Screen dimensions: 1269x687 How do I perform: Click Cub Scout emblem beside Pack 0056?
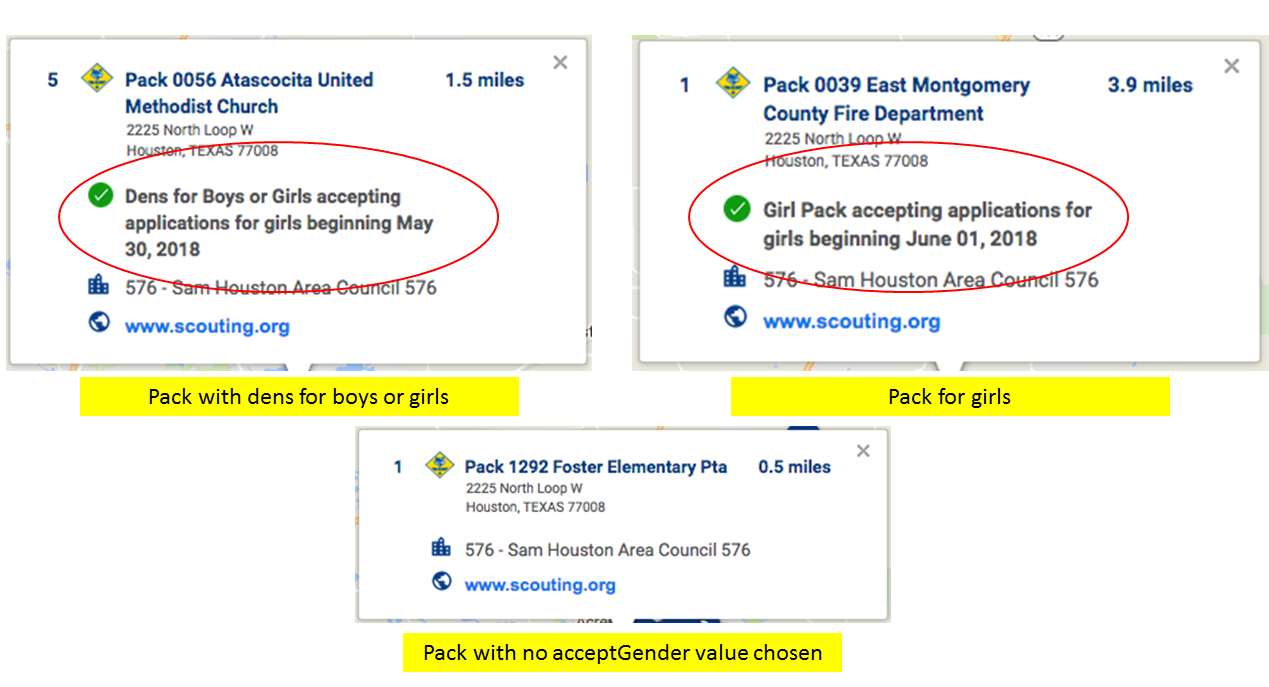pos(97,78)
